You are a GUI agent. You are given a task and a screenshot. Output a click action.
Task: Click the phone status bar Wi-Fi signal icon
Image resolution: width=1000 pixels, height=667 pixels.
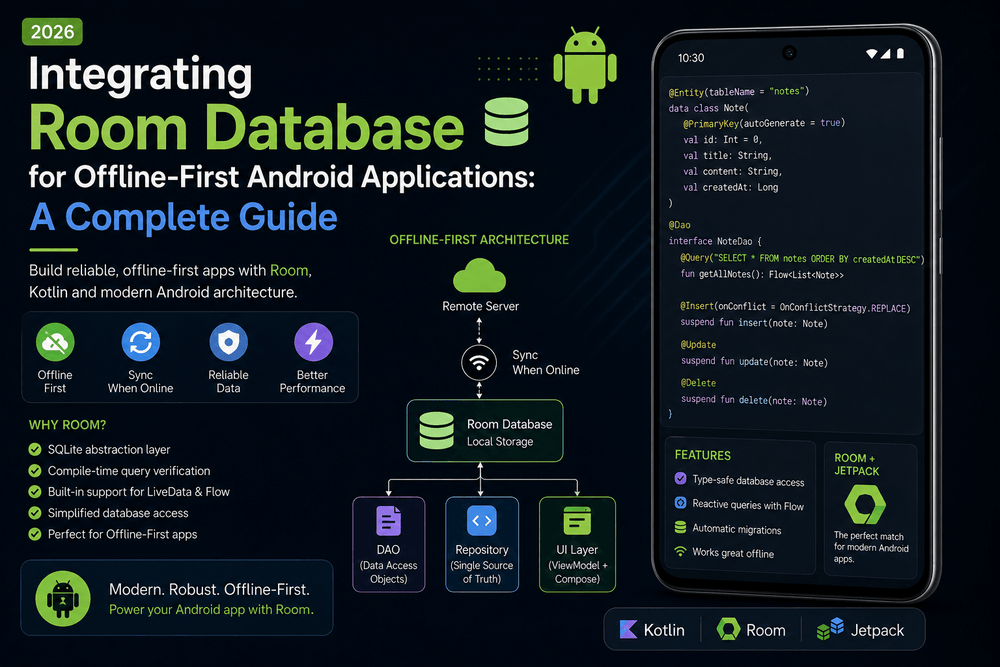871,54
